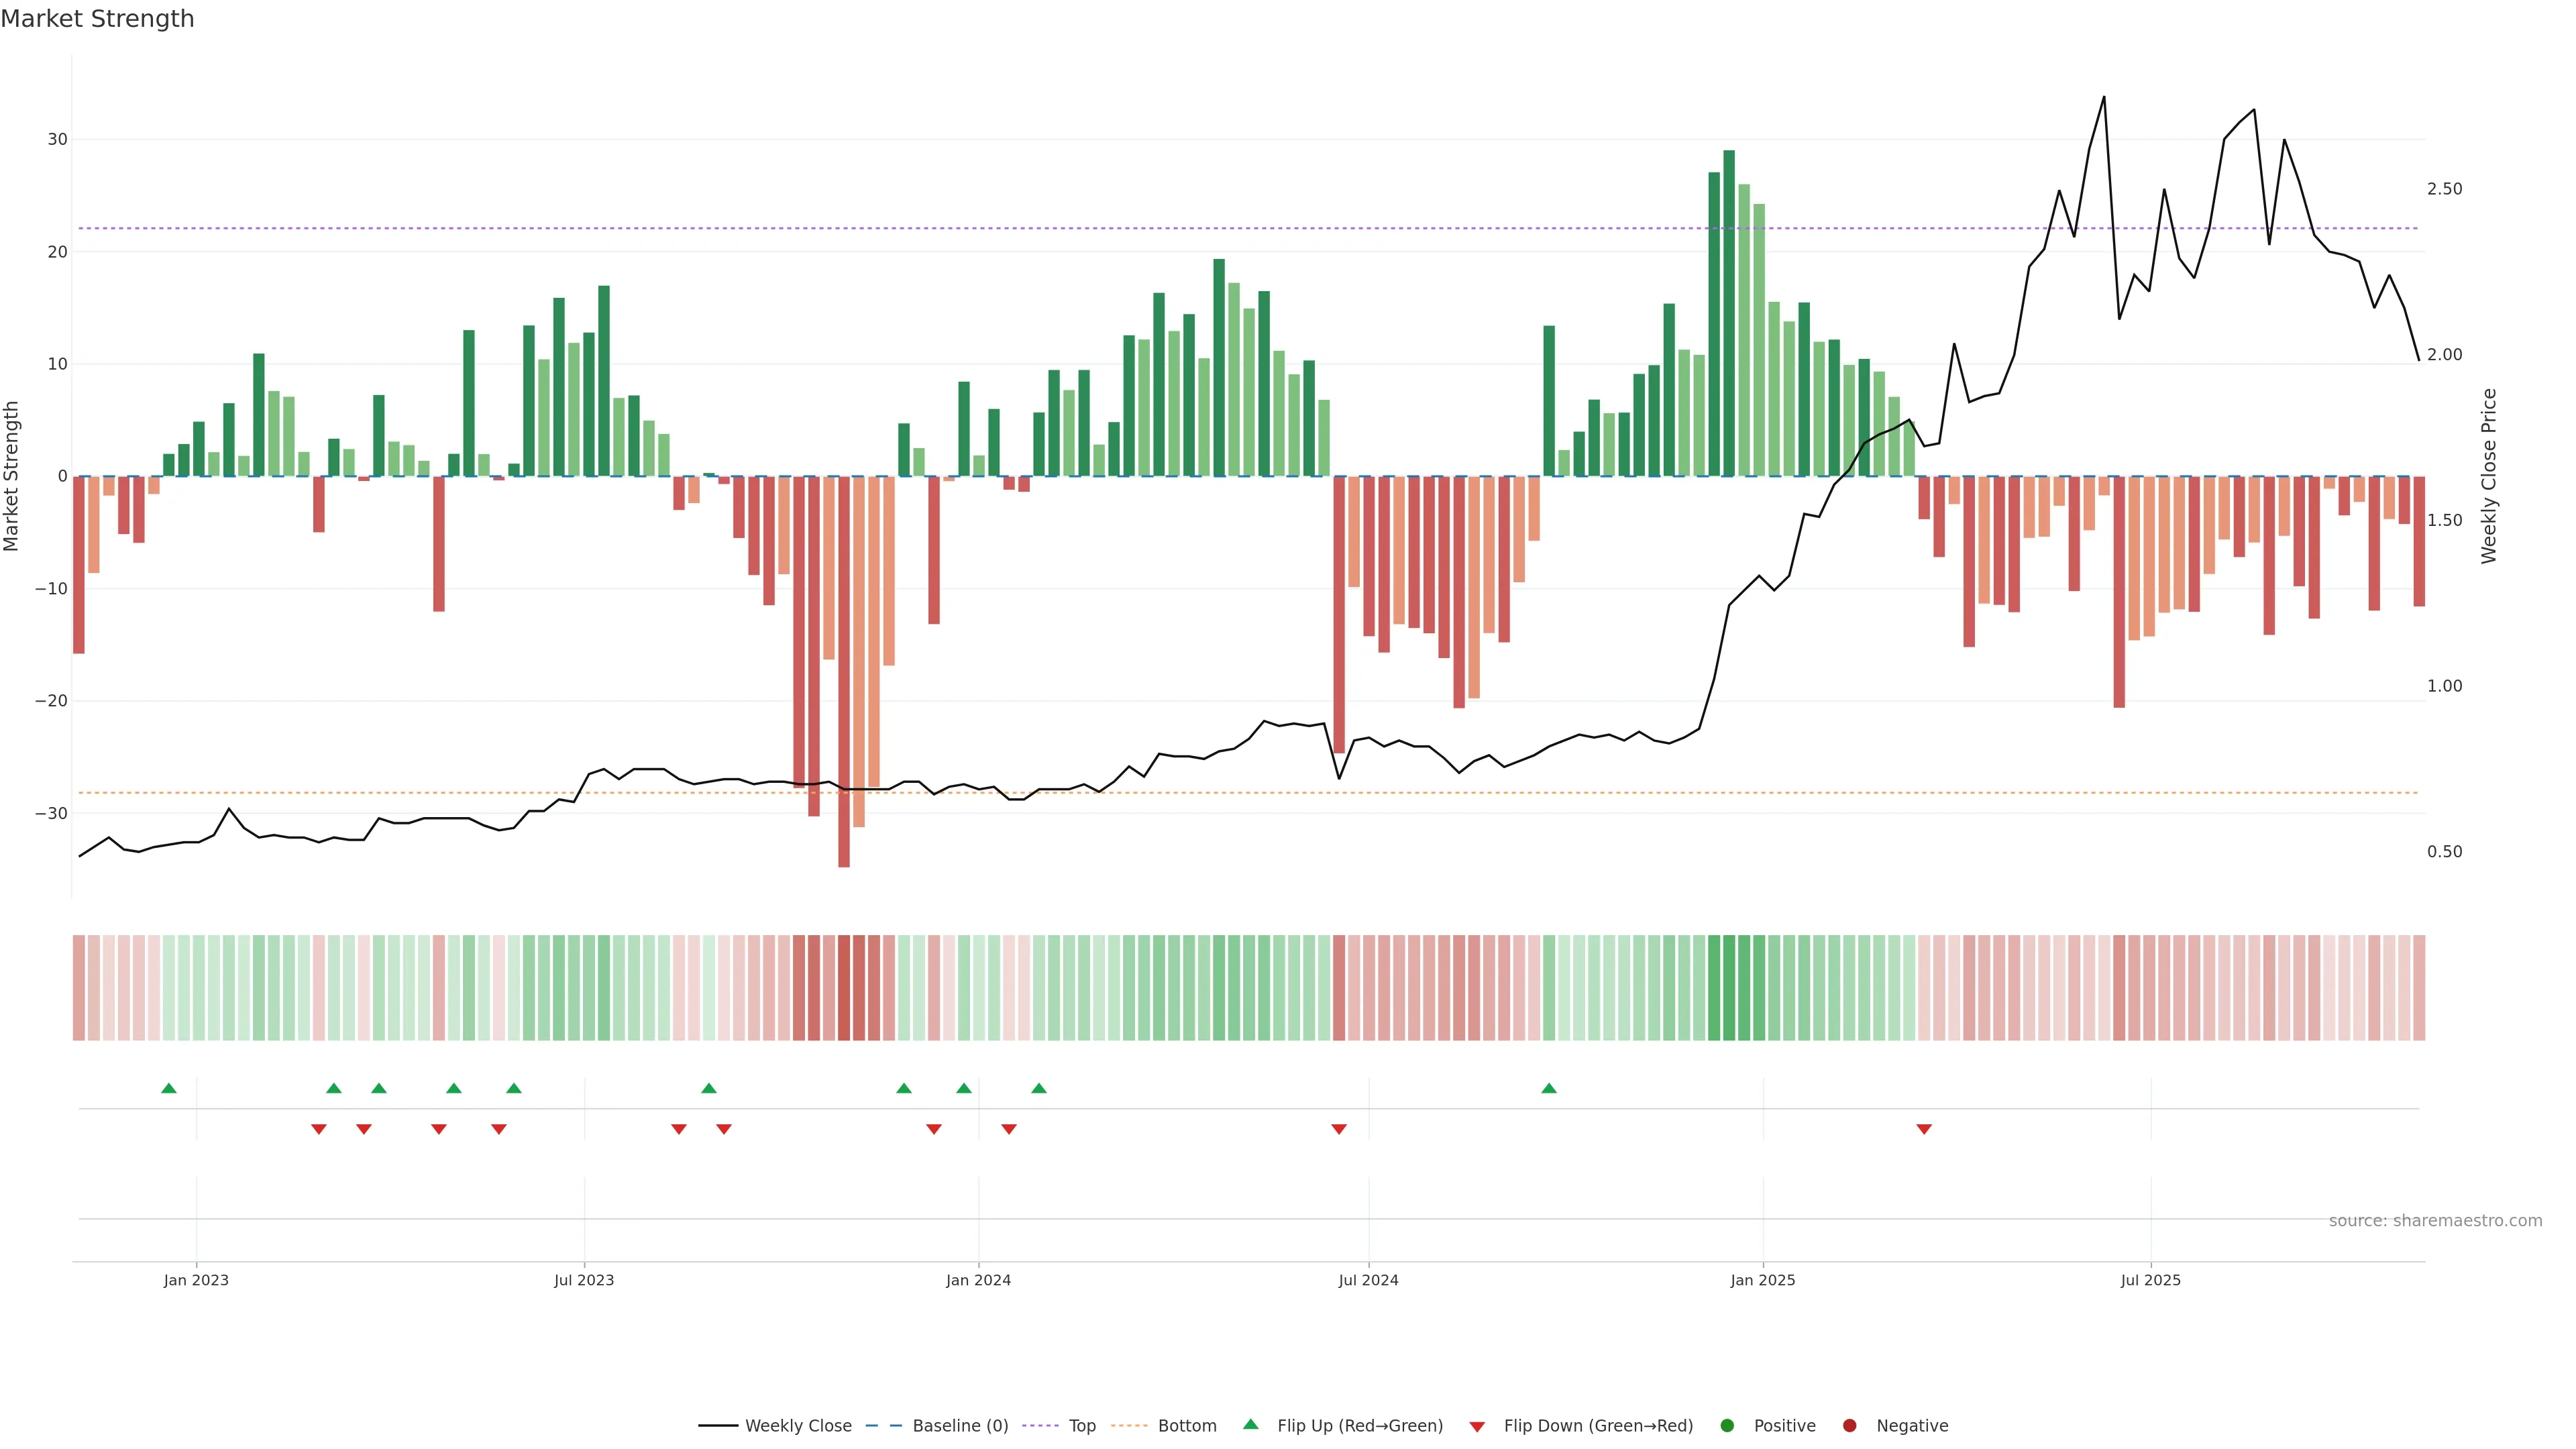Screen dimensions: 2576x1449
Task: Click the red Flip Down triangle in legend
Action: (1477, 1427)
